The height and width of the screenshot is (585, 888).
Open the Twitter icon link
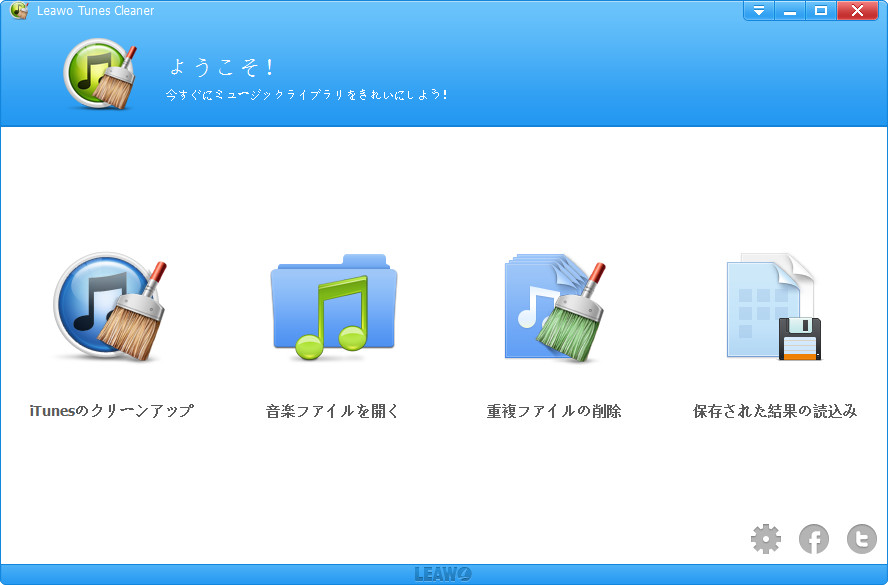tap(862, 539)
